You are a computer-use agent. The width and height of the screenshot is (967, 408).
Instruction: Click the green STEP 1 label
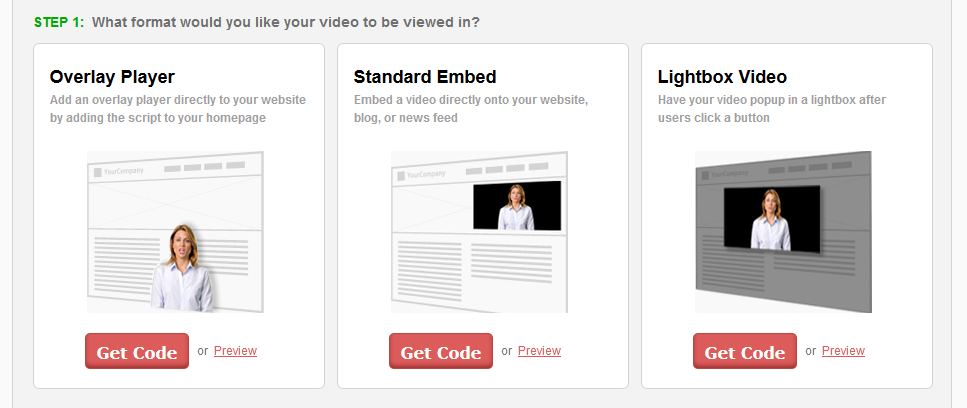[59, 22]
